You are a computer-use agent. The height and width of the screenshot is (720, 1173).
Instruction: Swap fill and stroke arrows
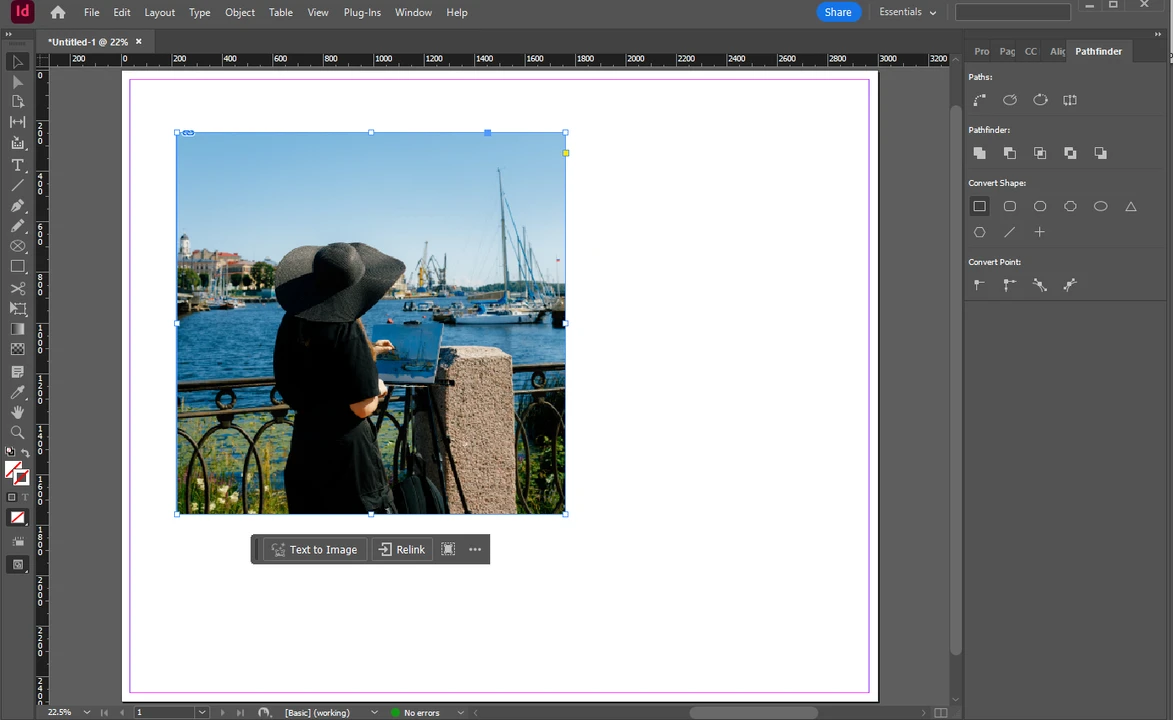point(25,453)
